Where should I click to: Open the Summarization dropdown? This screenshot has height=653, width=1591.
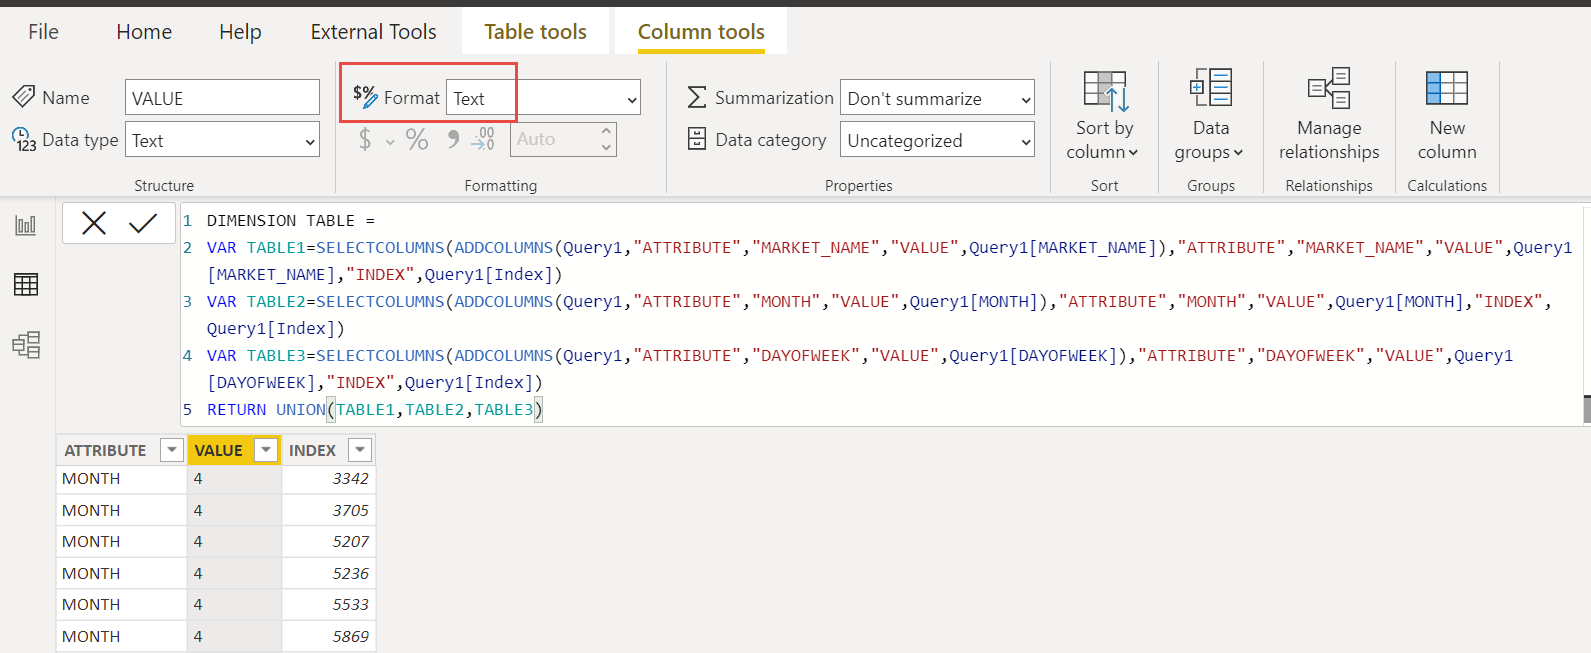(937, 98)
